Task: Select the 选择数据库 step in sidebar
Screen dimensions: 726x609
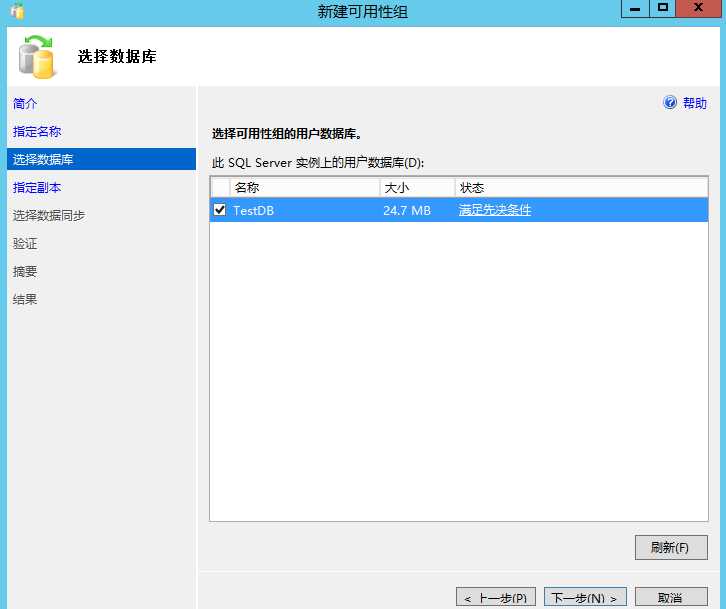Action: [x=101, y=159]
